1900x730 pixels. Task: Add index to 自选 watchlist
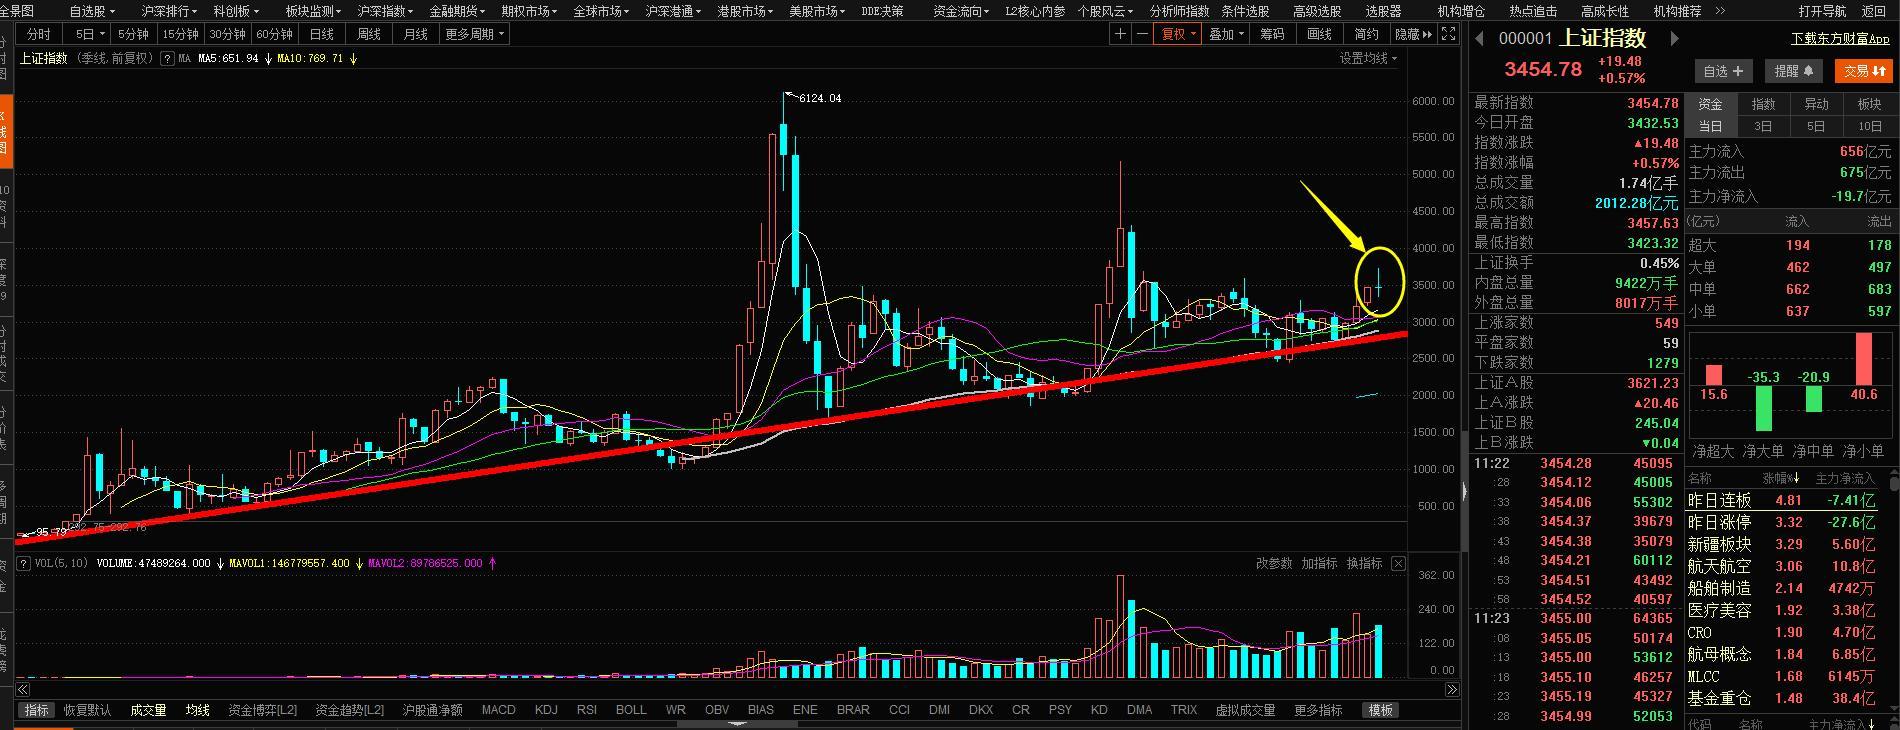[x=1723, y=71]
